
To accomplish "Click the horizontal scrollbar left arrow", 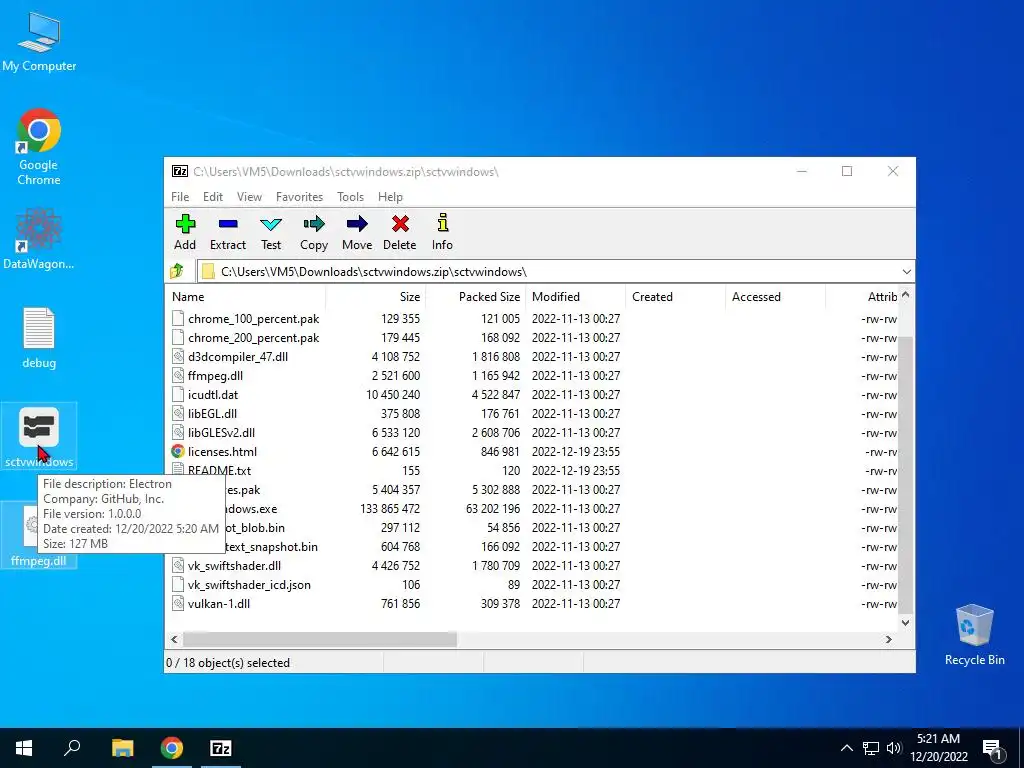I will 174,639.
